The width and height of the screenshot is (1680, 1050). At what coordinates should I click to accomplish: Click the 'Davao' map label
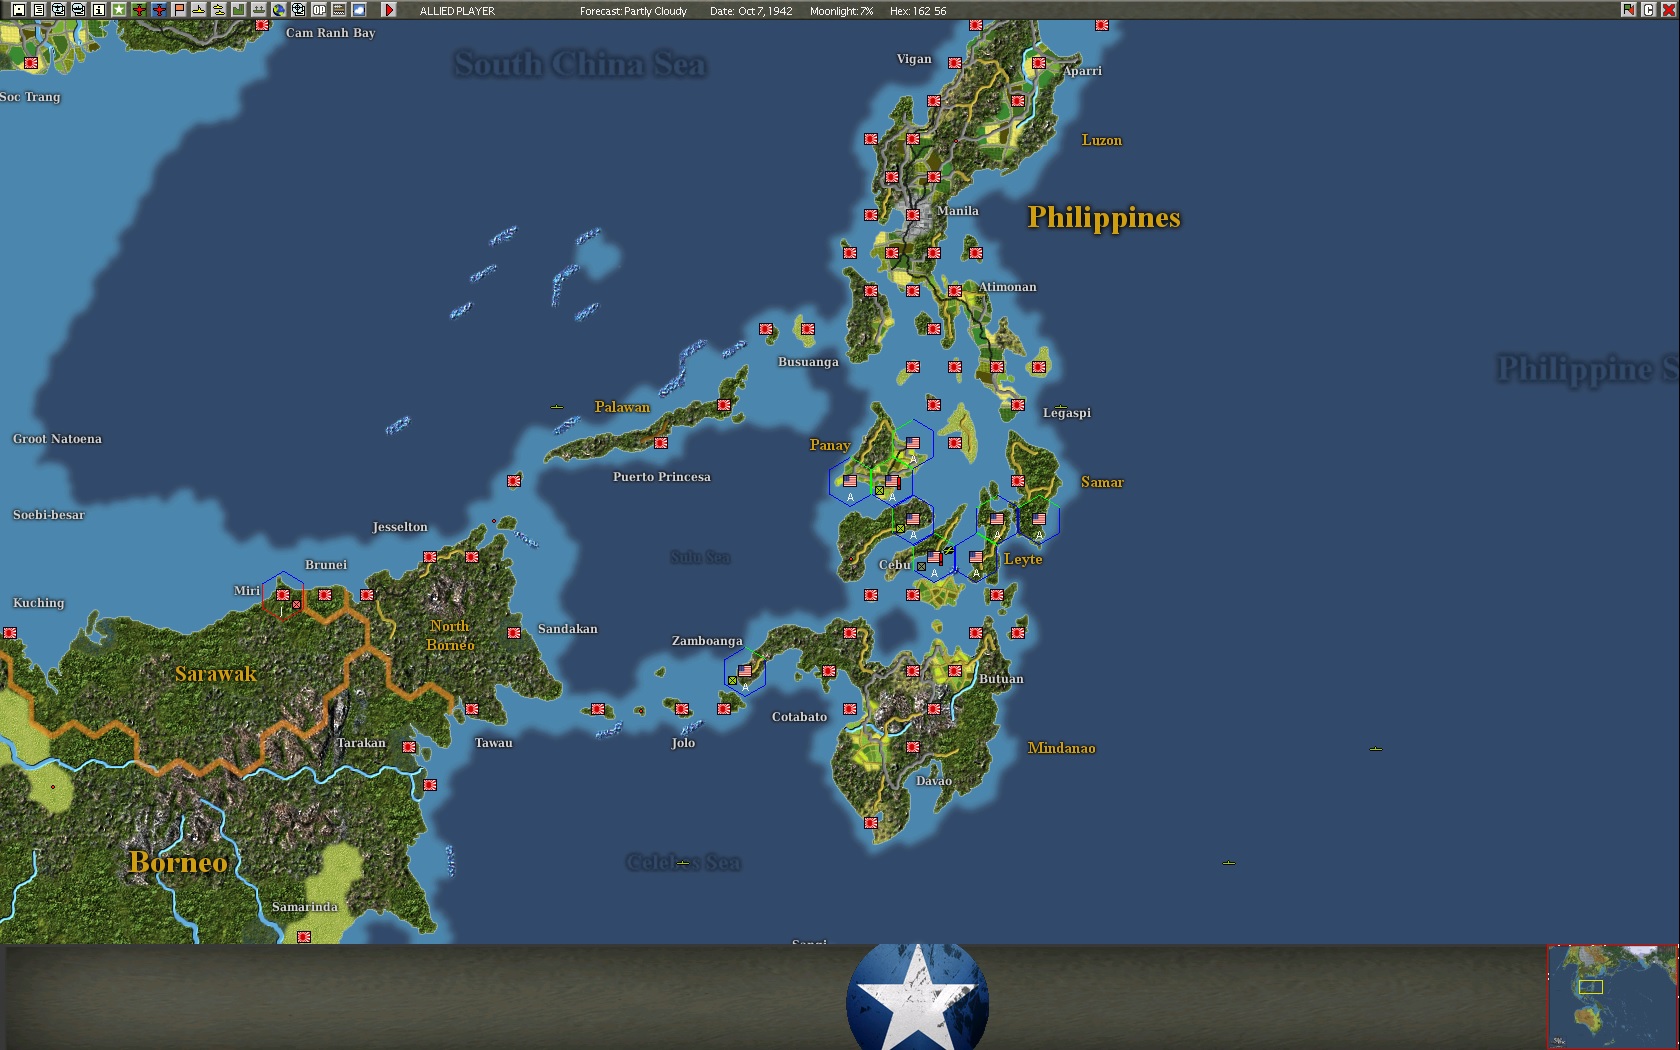click(934, 781)
